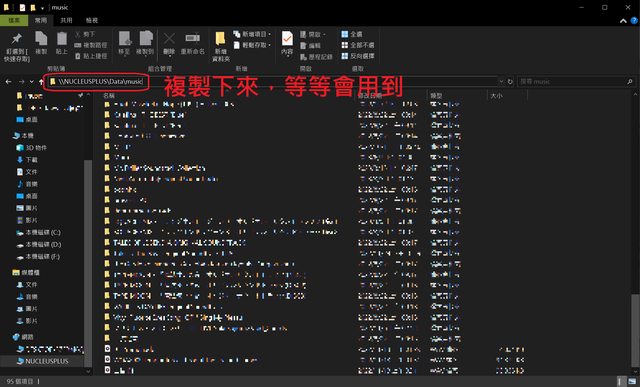Image resolution: width=640 pixels, height=387 pixels.
Task: Click 全選 (Select all)
Action: (x=351, y=34)
